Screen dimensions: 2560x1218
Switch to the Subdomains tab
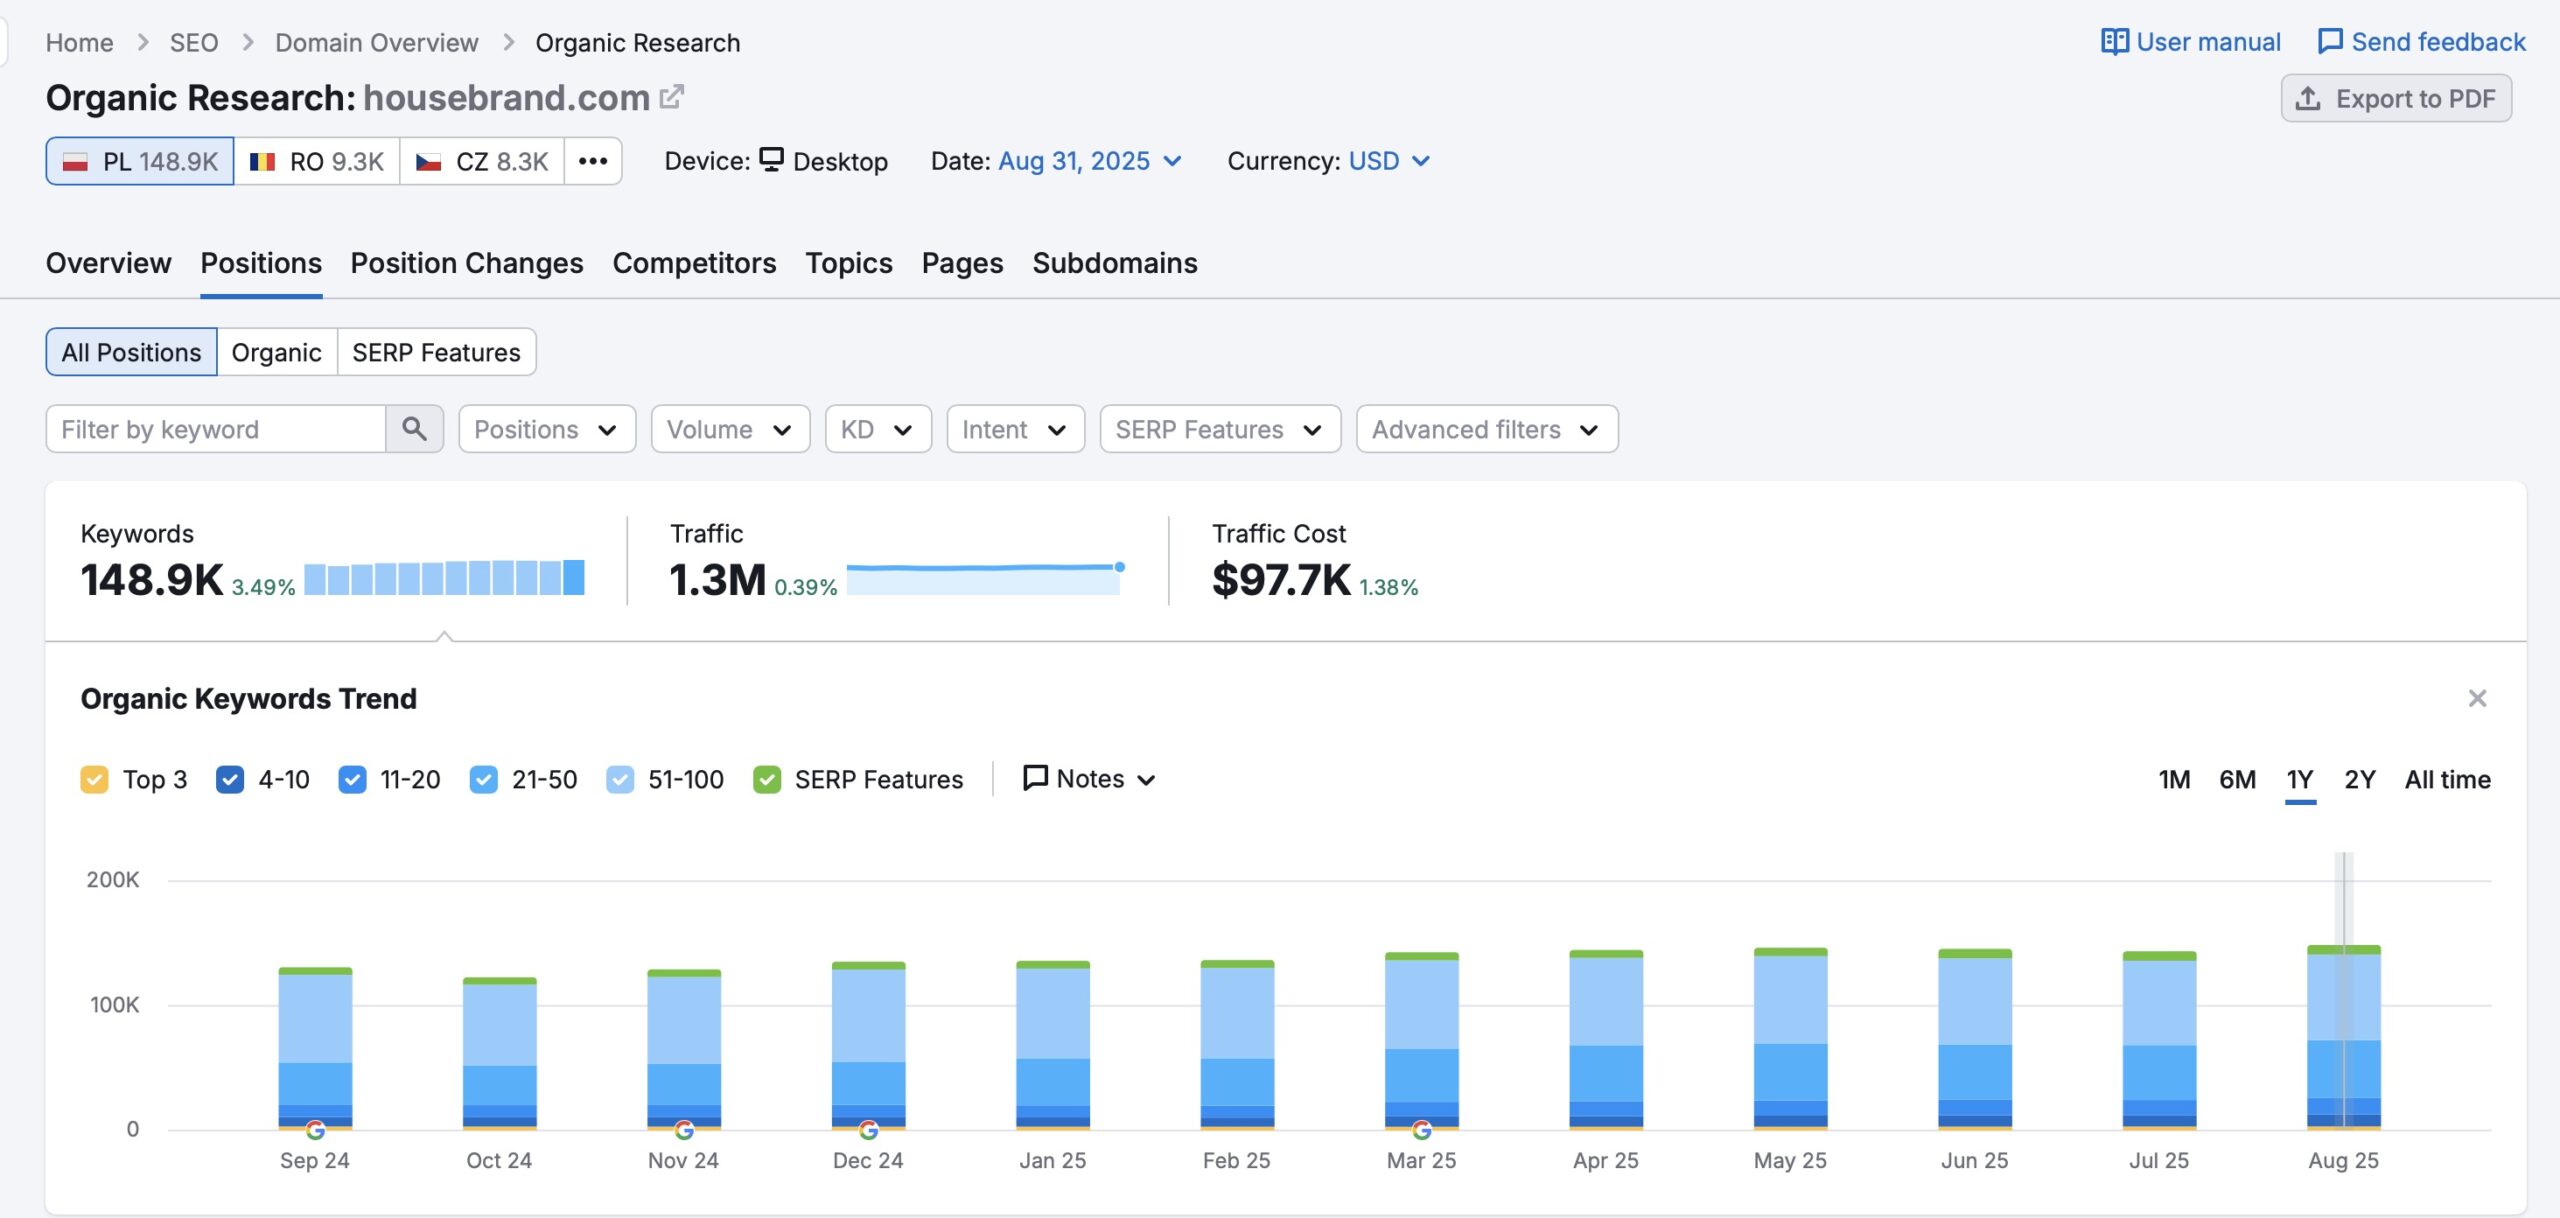(1115, 263)
